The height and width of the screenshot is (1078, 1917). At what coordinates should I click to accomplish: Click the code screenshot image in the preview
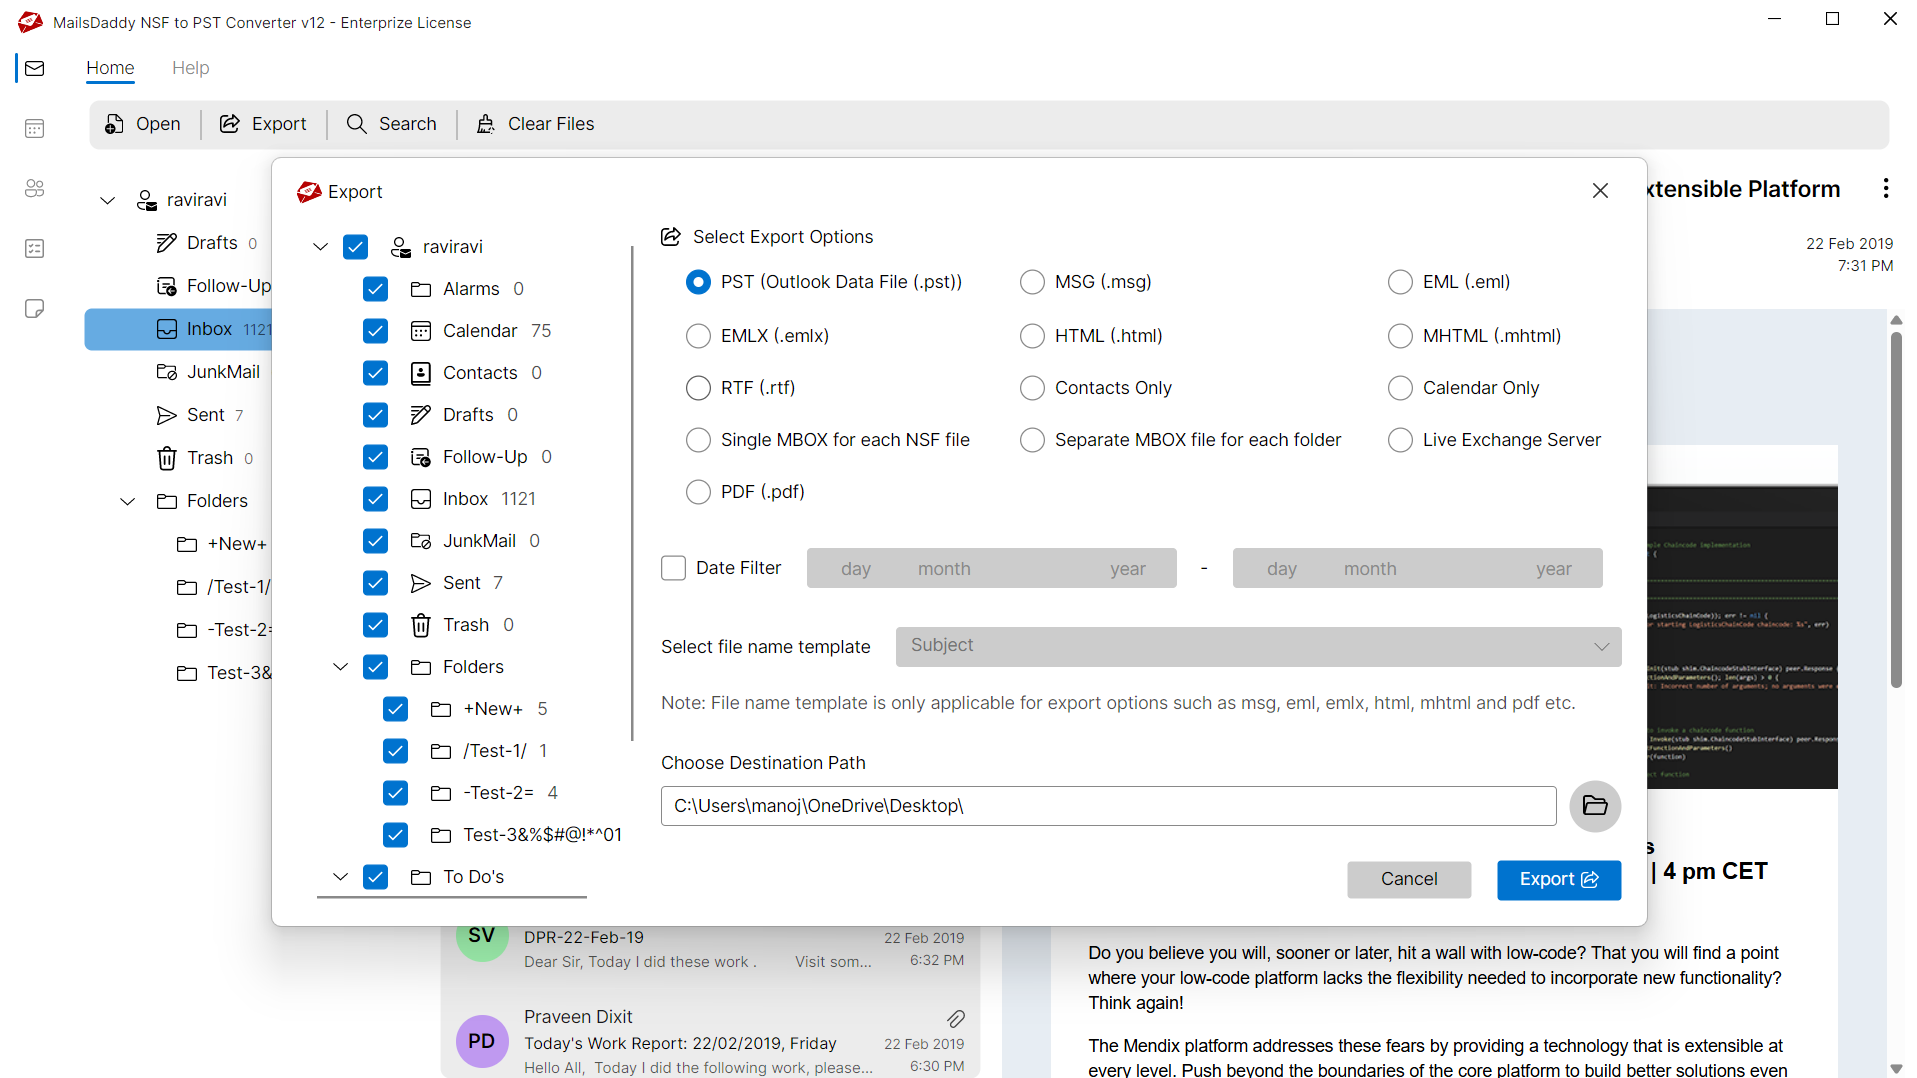pyautogui.click(x=1742, y=637)
